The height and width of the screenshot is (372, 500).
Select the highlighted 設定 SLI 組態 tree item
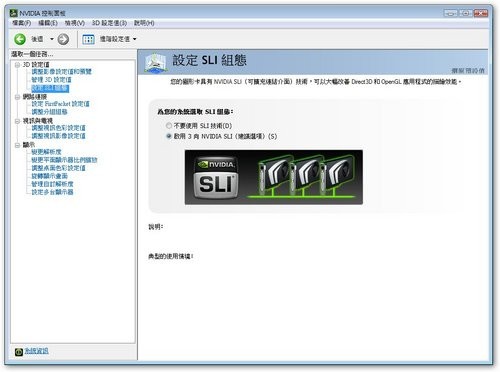click(x=50, y=88)
